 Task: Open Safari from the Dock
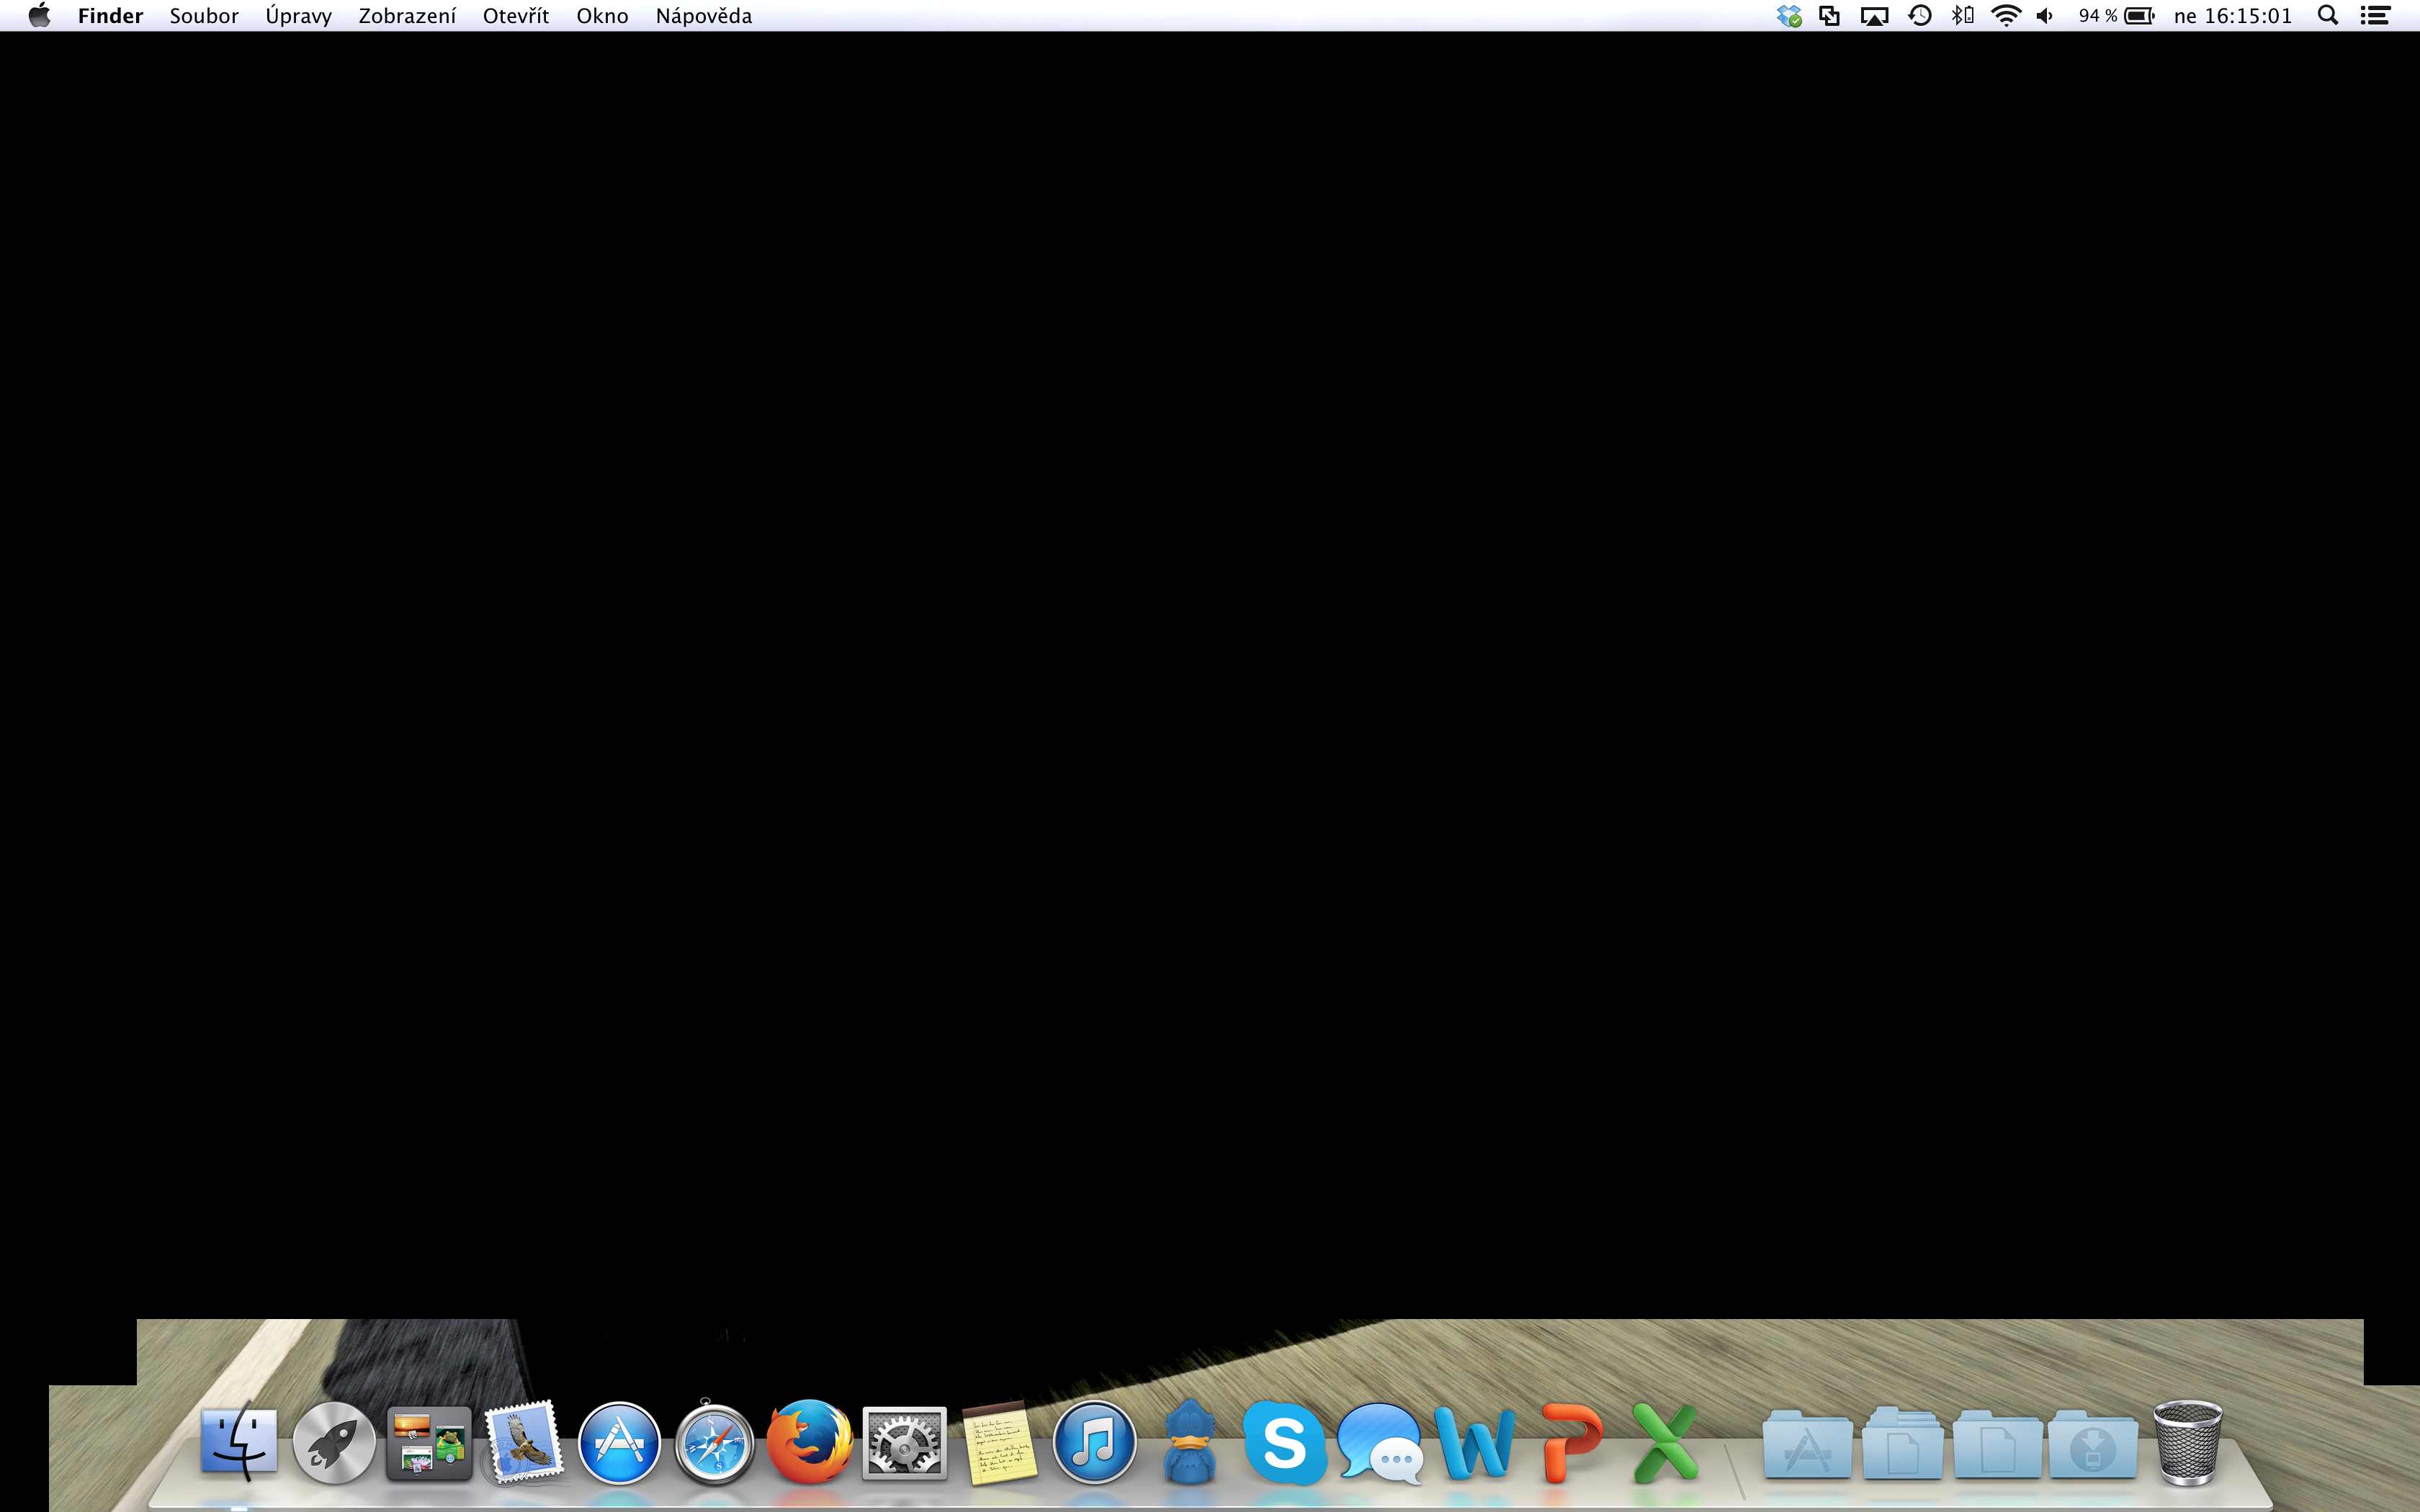714,1442
